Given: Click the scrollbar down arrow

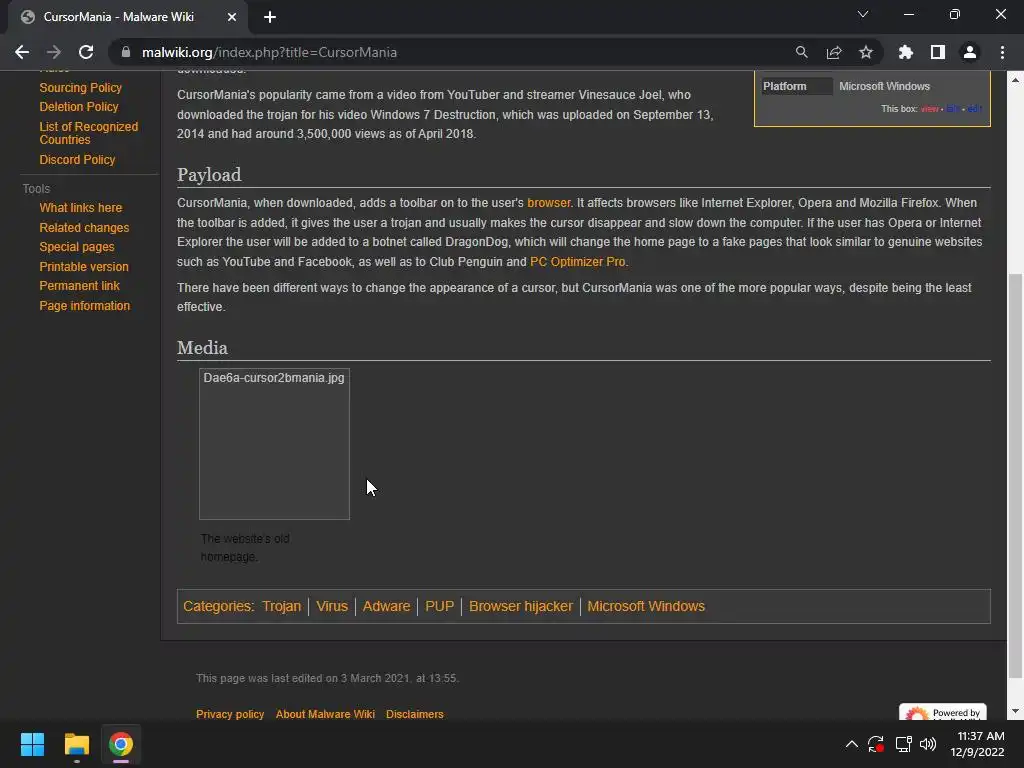Looking at the screenshot, I should point(1015,711).
